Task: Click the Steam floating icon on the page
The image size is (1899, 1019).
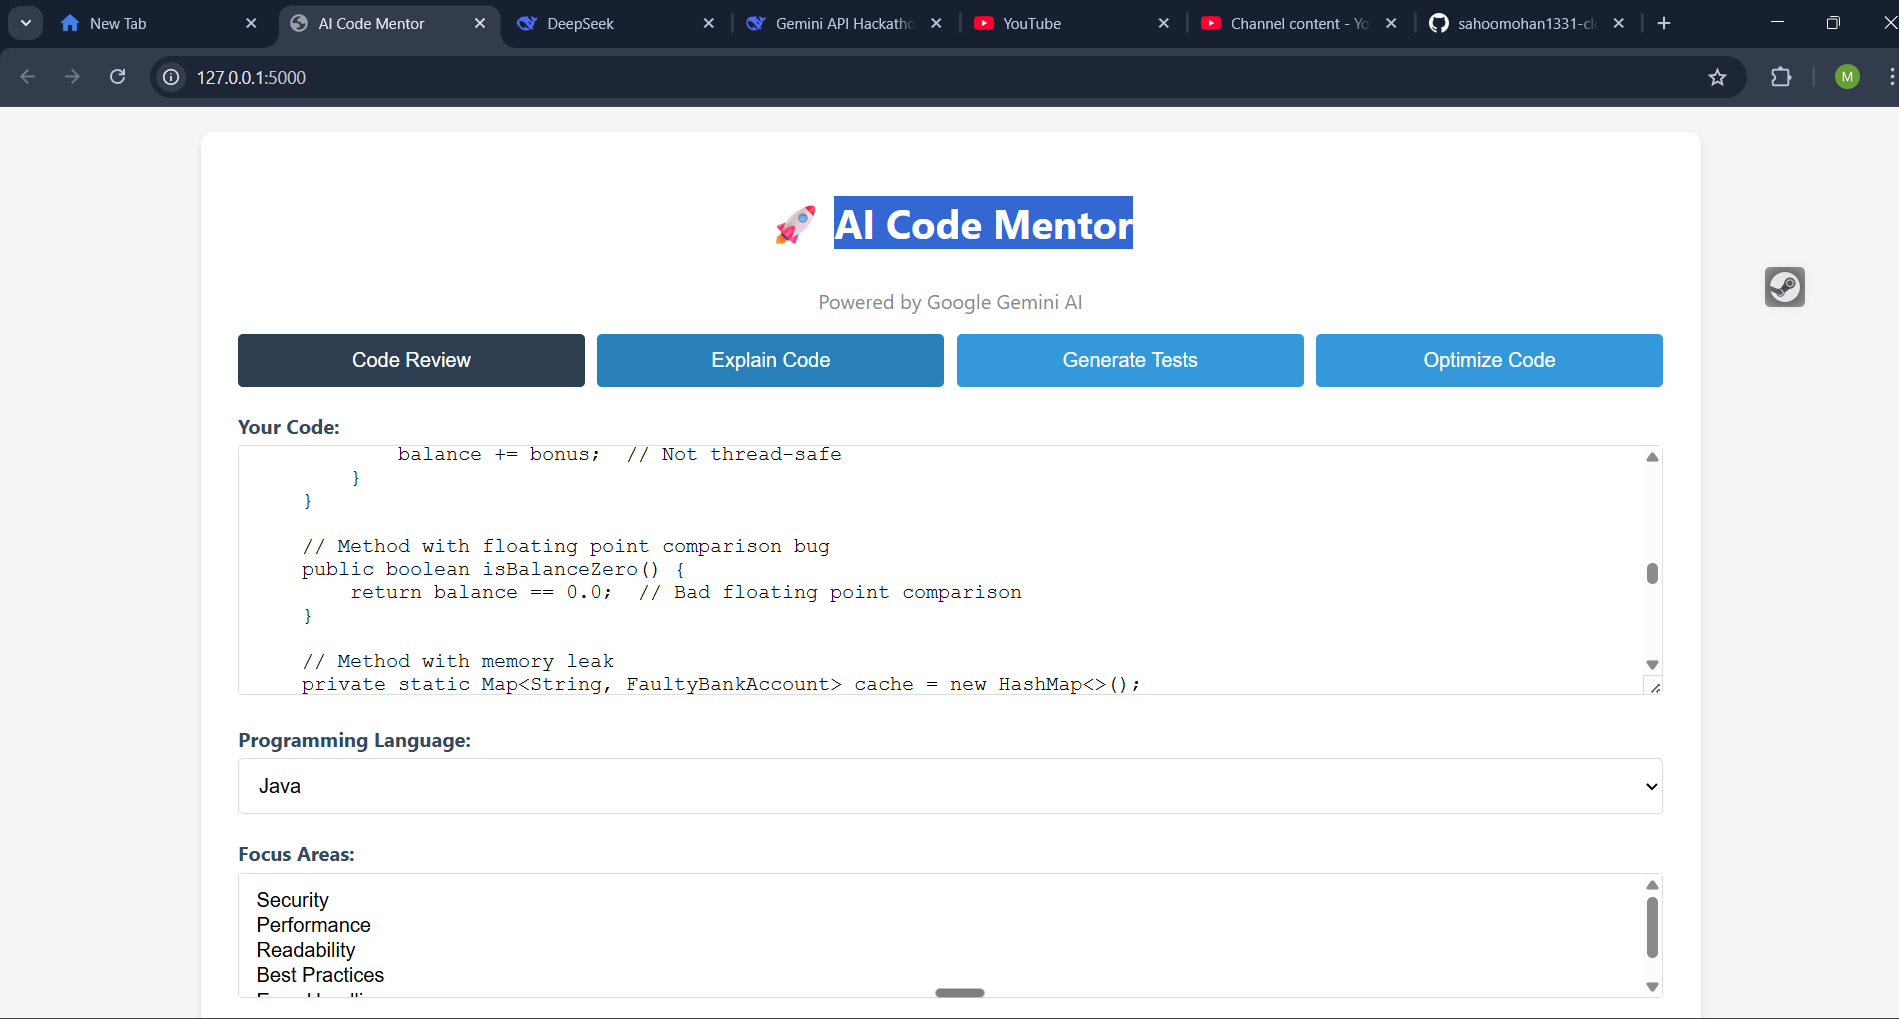Action: 1785,287
